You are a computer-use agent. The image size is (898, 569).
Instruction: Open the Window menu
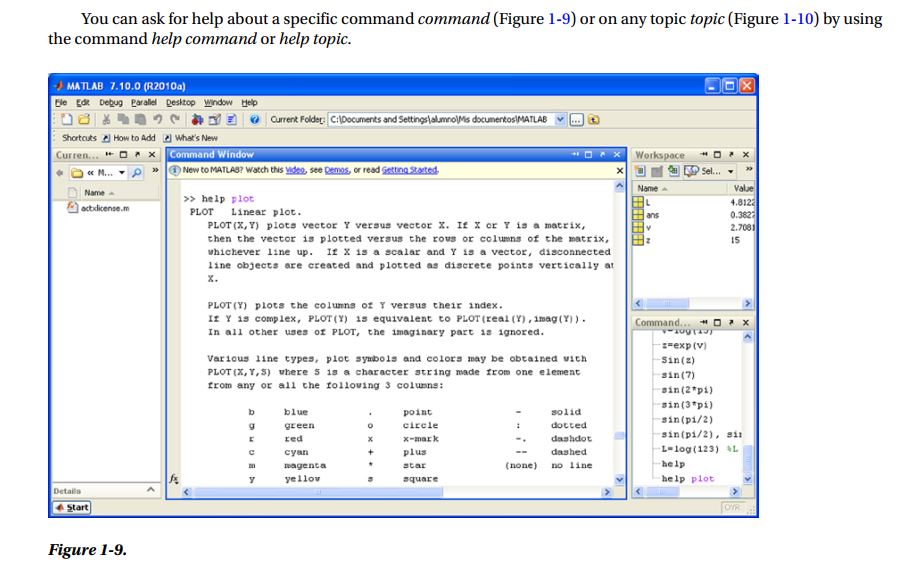tap(218, 102)
